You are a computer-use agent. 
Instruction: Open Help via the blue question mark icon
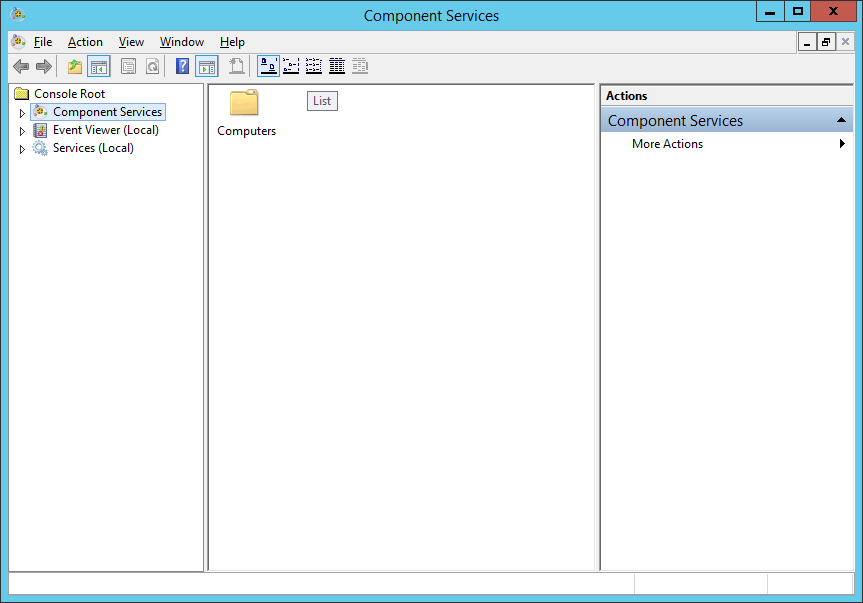tap(182, 67)
